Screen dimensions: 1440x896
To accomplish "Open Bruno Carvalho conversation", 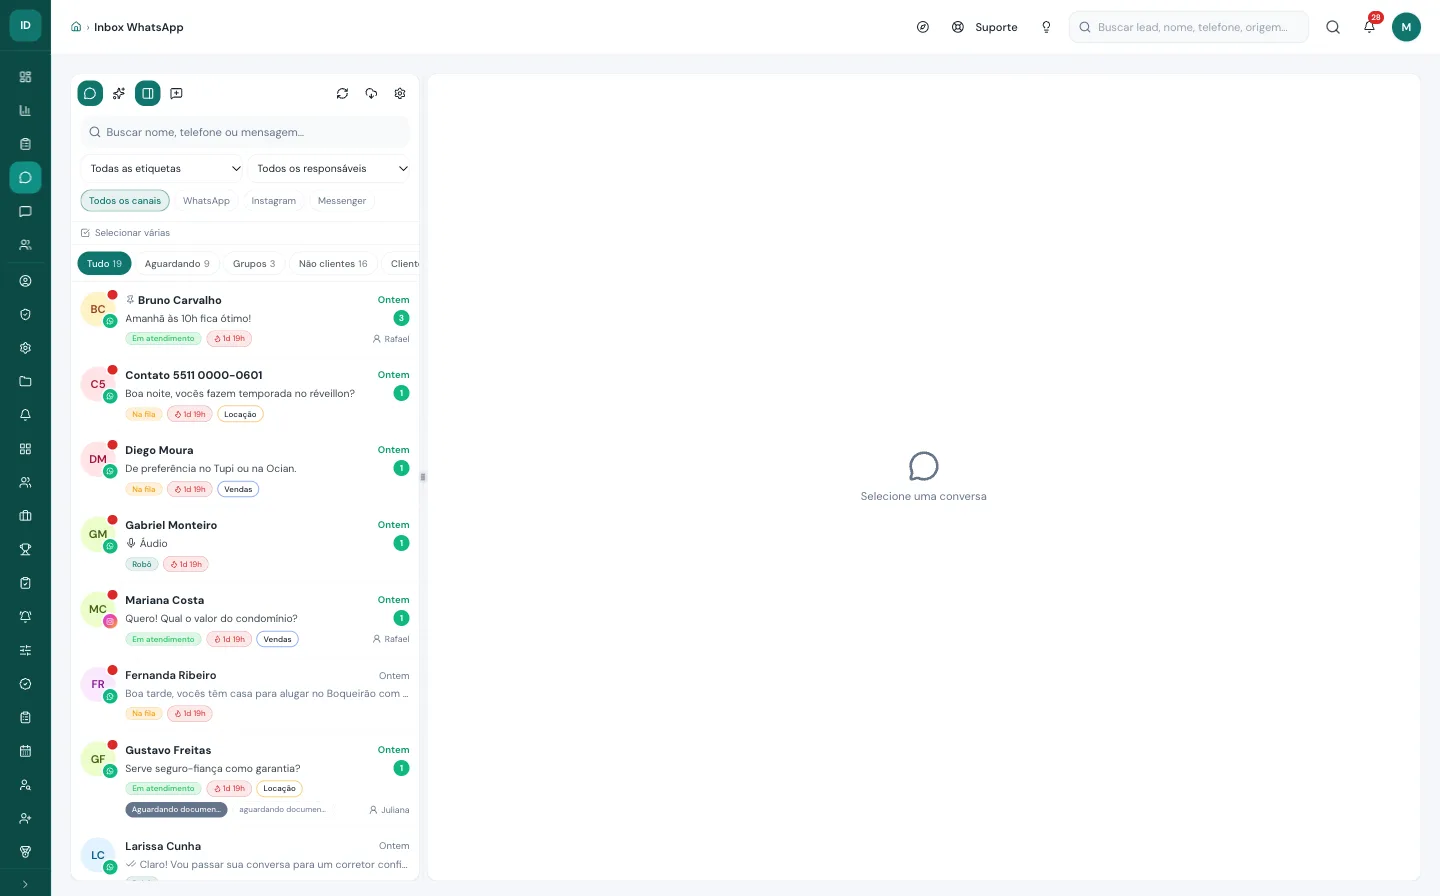I will pos(245,319).
